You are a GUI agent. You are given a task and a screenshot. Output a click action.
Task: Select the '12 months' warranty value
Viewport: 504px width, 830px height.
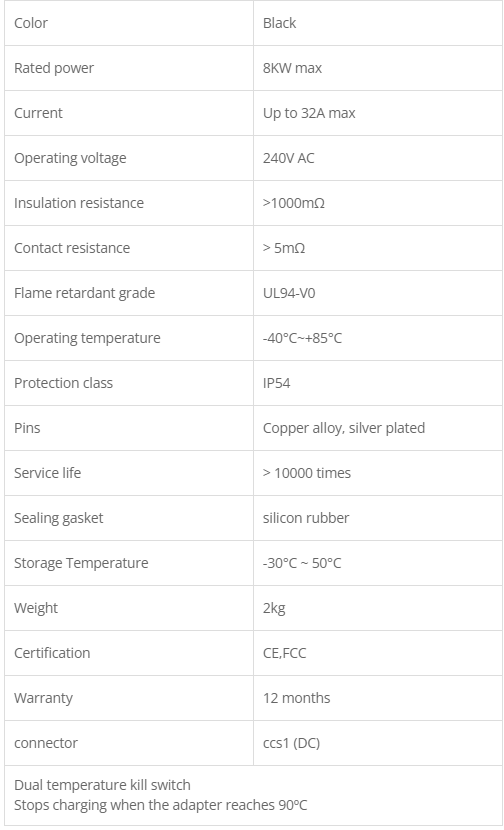[x=296, y=698]
